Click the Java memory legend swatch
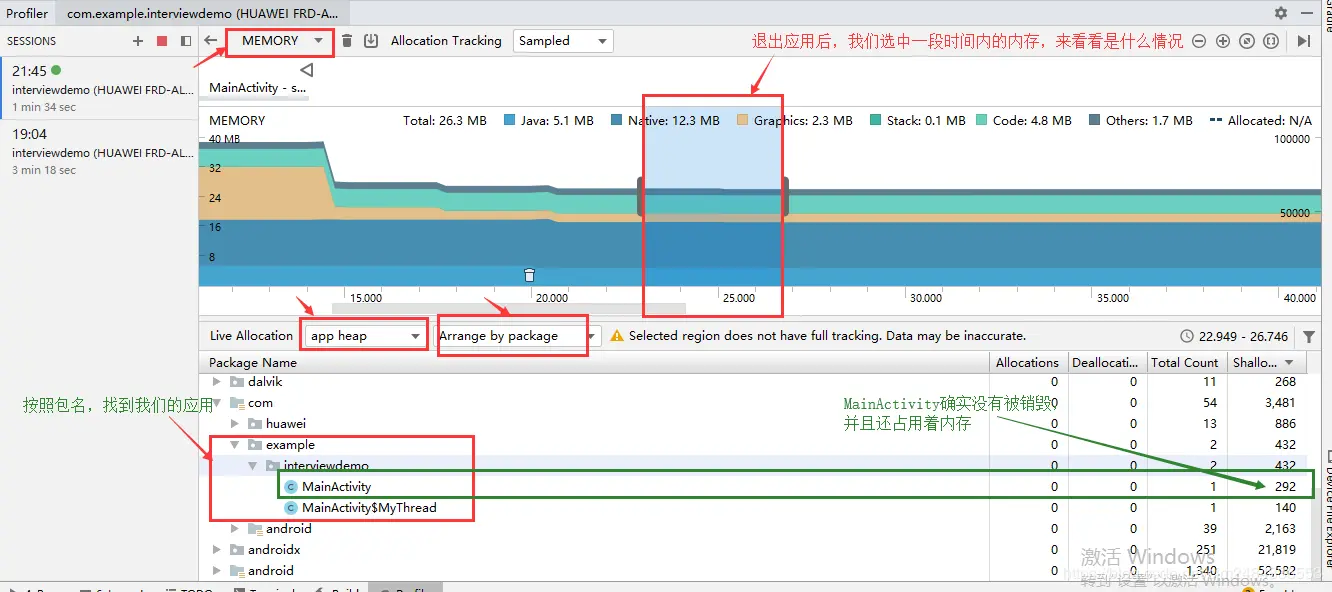The image size is (1332, 592). pos(510,121)
